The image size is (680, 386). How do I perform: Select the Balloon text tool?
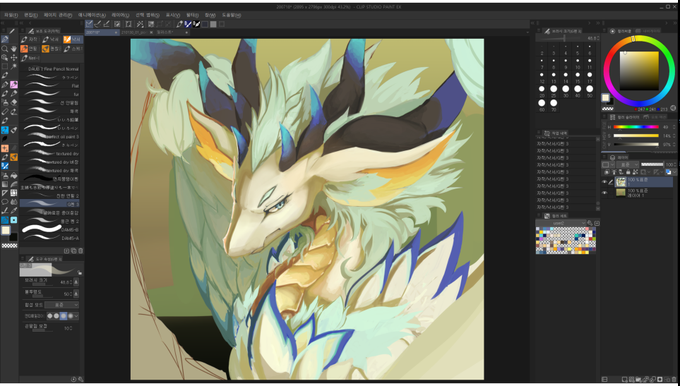click(x=5, y=202)
